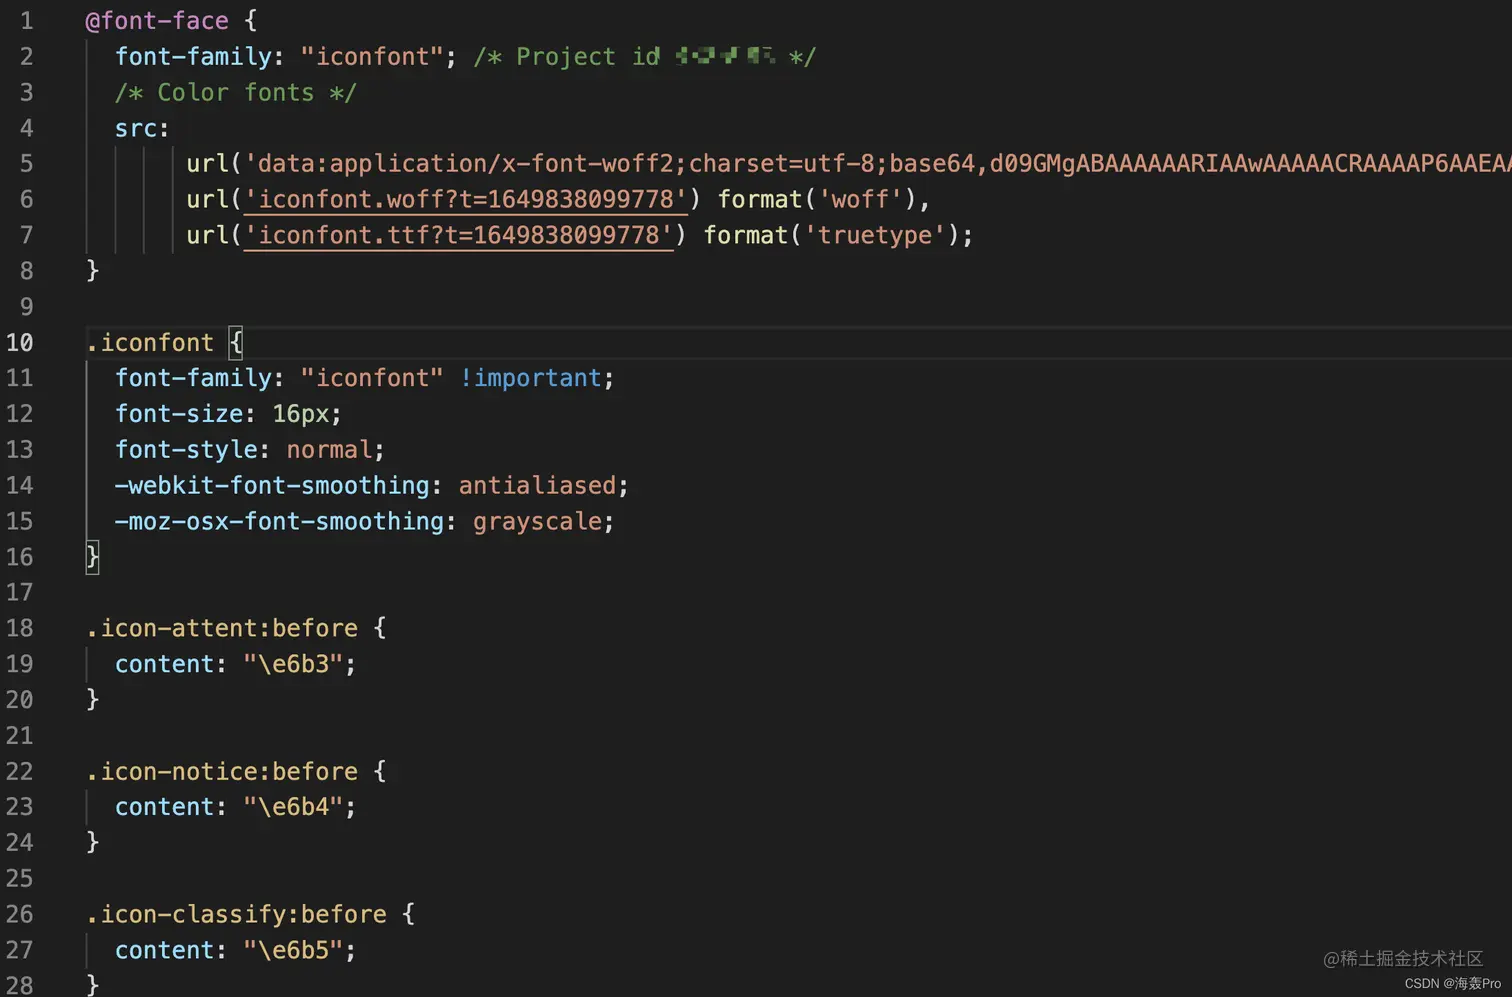Click the Project id comment
This screenshot has height=997, width=1512.
click(x=645, y=57)
